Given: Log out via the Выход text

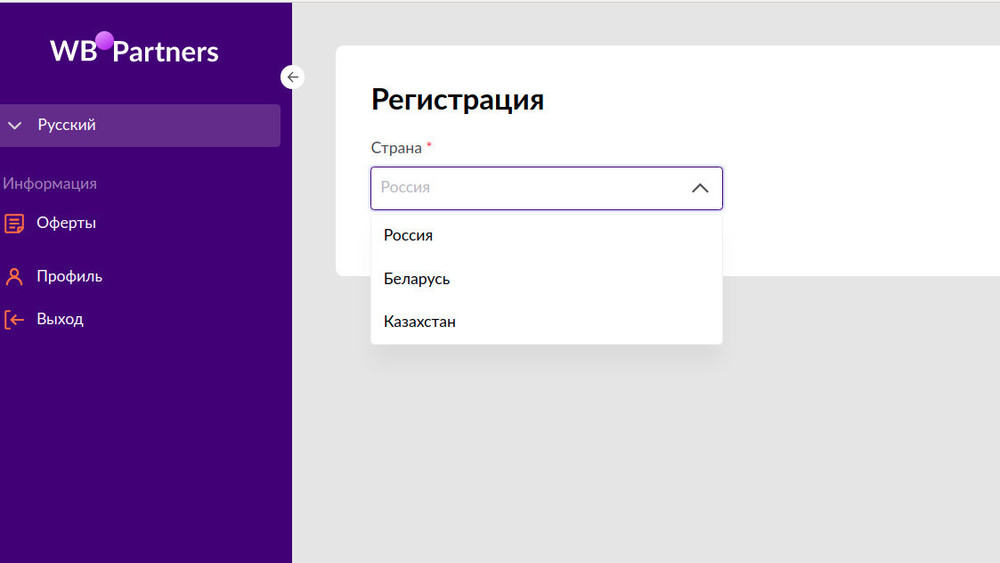Looking at the screenshot, I should 60,320.
